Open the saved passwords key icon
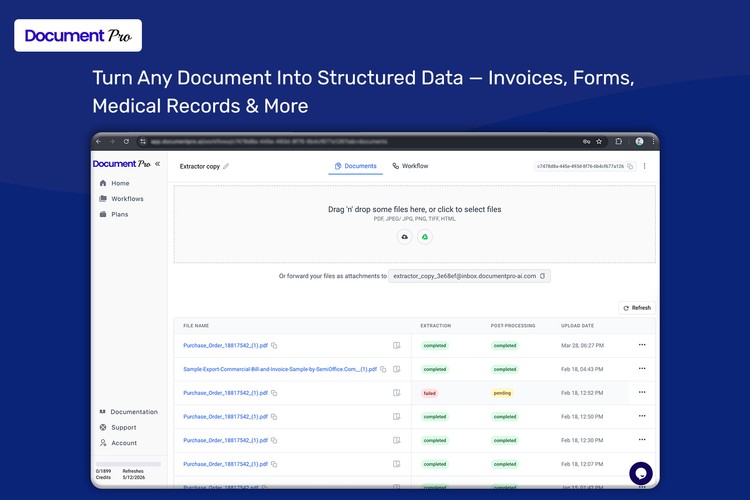Viewport: 750px width, 500px height. 586,142
